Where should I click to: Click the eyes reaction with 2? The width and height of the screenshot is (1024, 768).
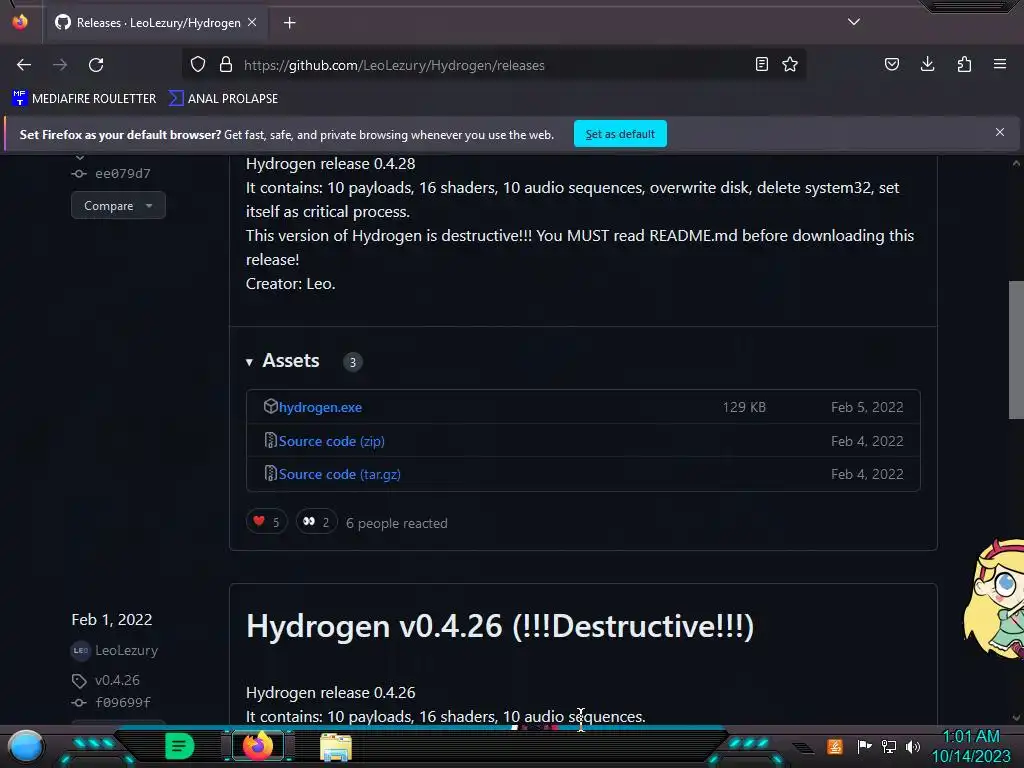click(316, 522)
